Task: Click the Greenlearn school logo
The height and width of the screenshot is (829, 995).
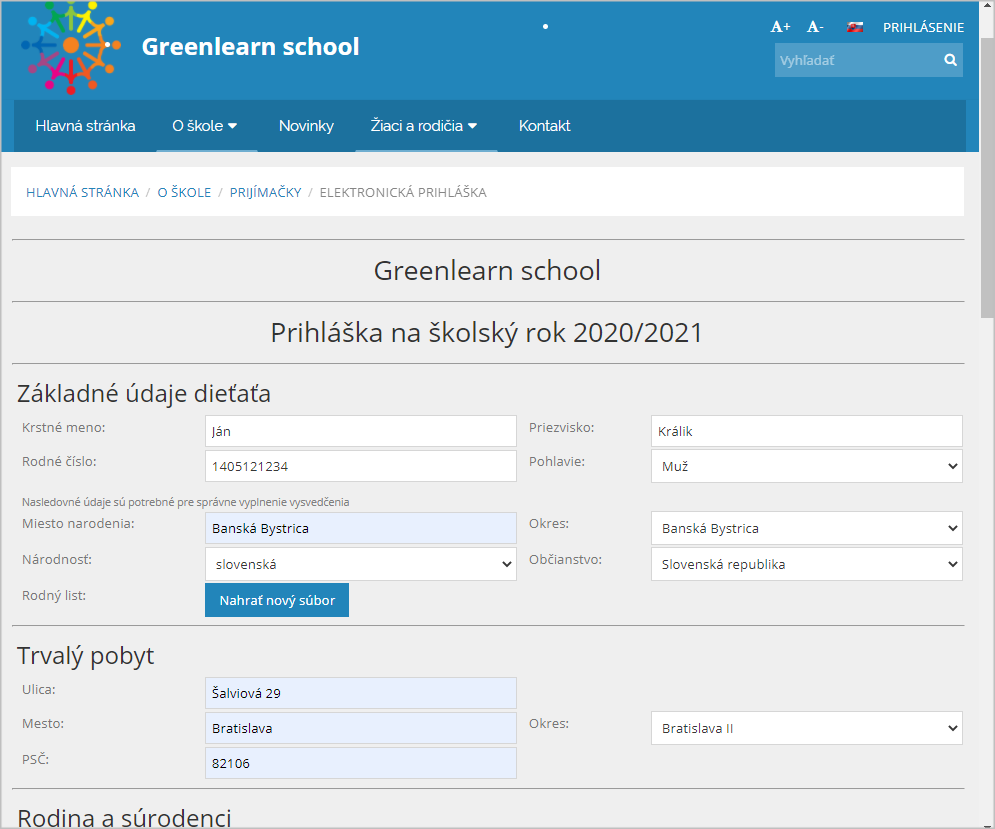Action: [70, 46]
